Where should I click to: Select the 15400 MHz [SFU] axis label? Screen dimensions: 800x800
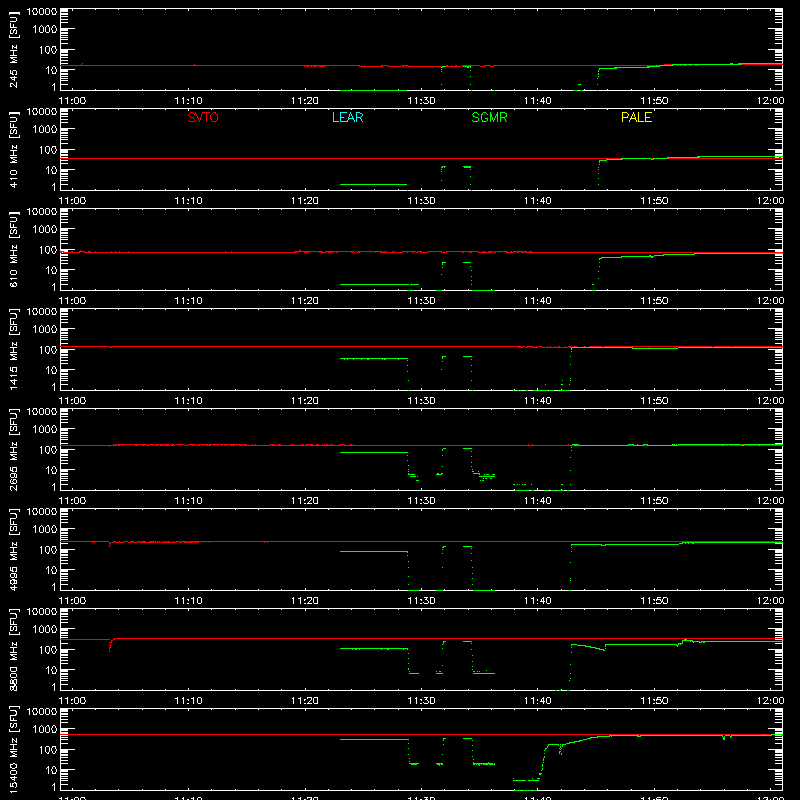[14, 749]
